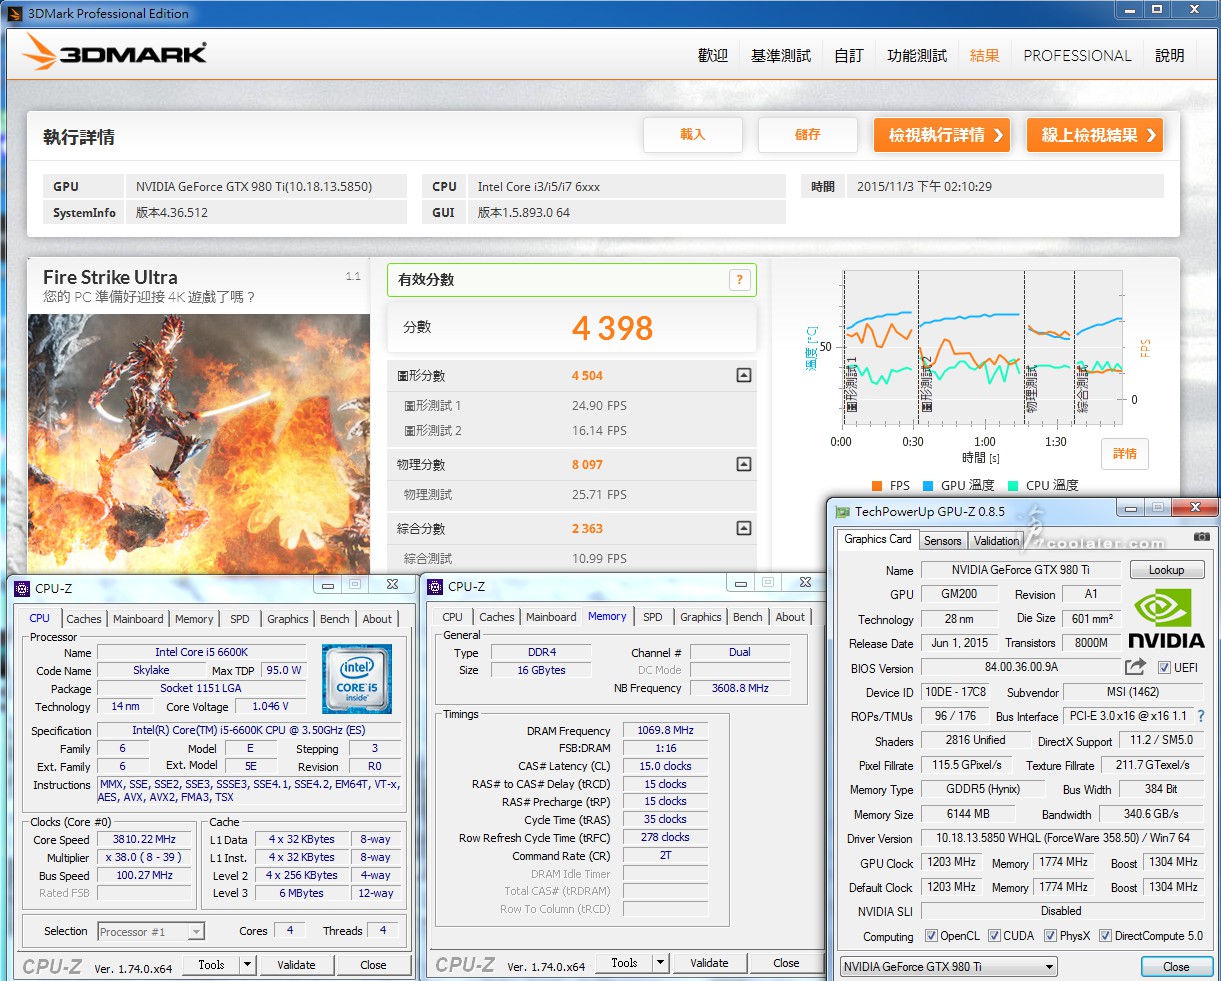Click the CPU-Z icon in the left window's title bar

22,588
